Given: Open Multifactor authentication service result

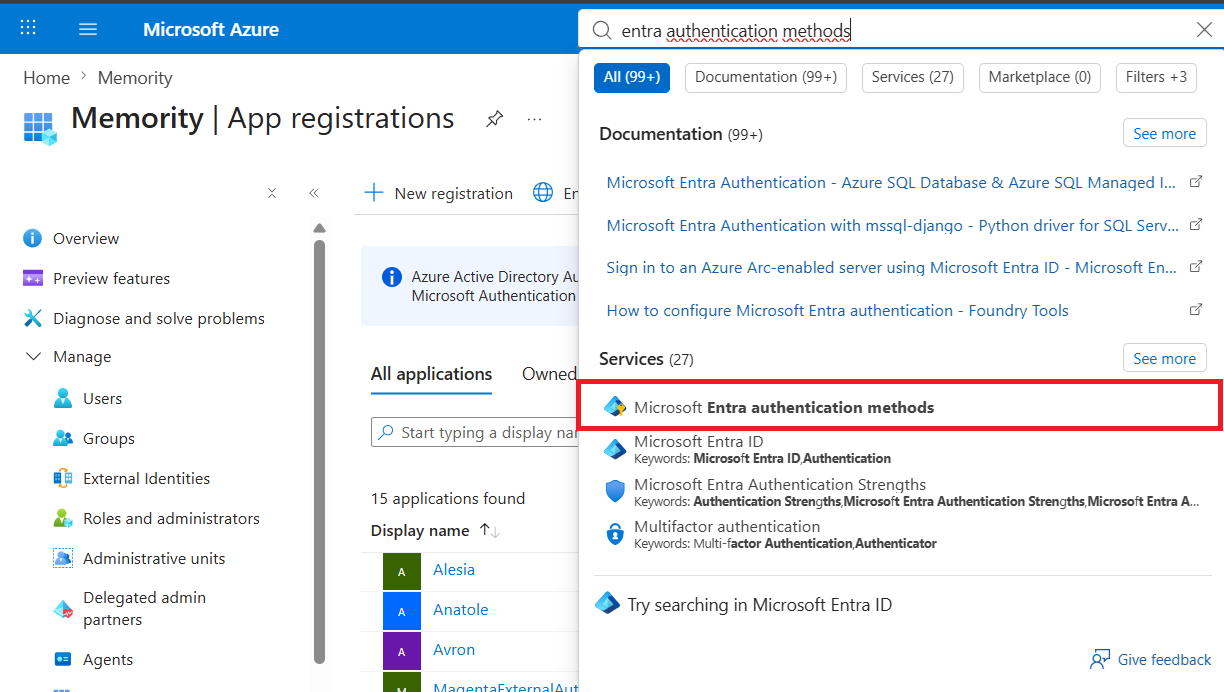Looking at the screenshot, I should point(900,534).
